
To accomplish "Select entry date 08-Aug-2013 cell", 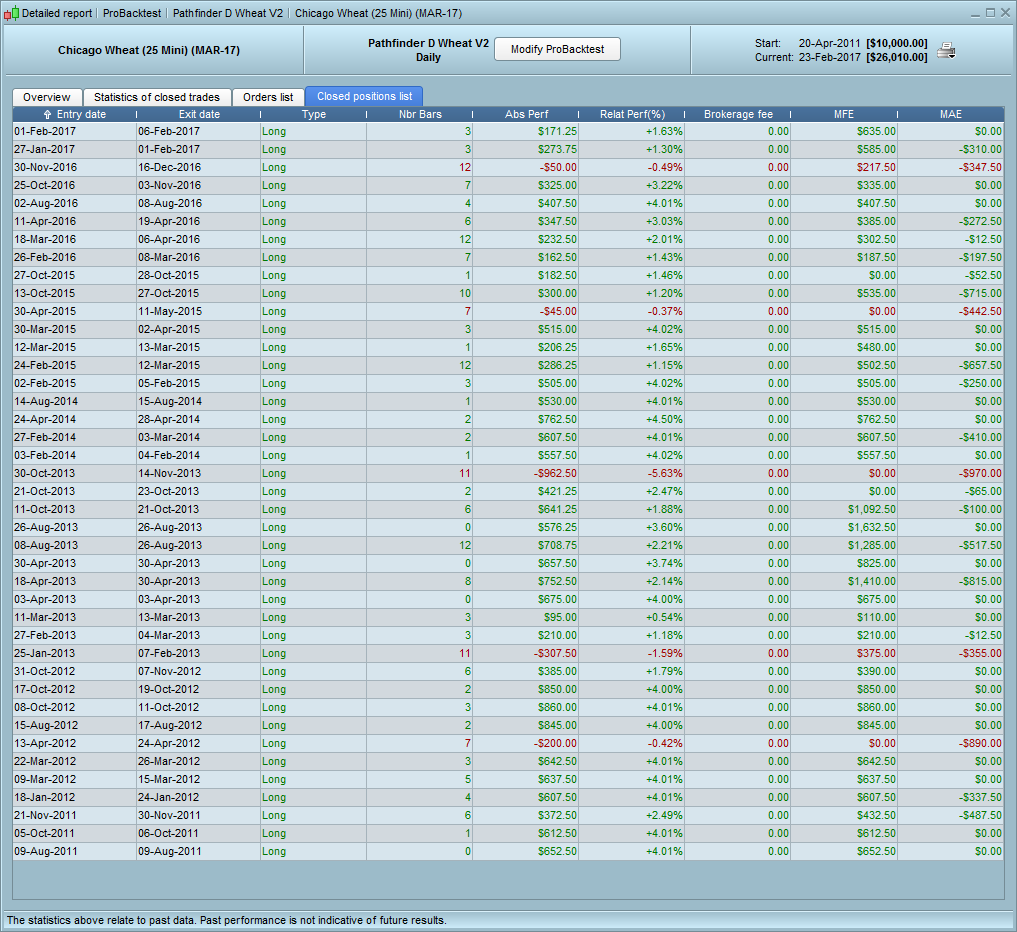I will 75,545.
